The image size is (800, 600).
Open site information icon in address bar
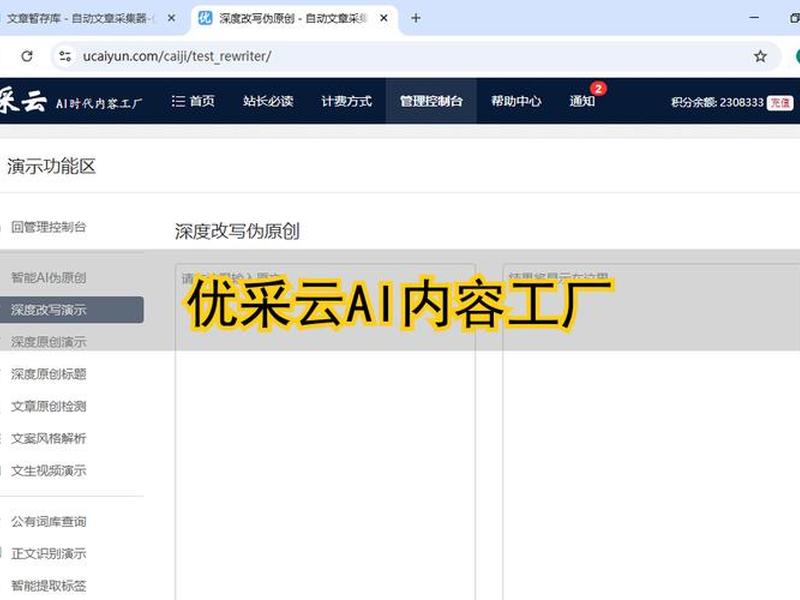(65, 56)
